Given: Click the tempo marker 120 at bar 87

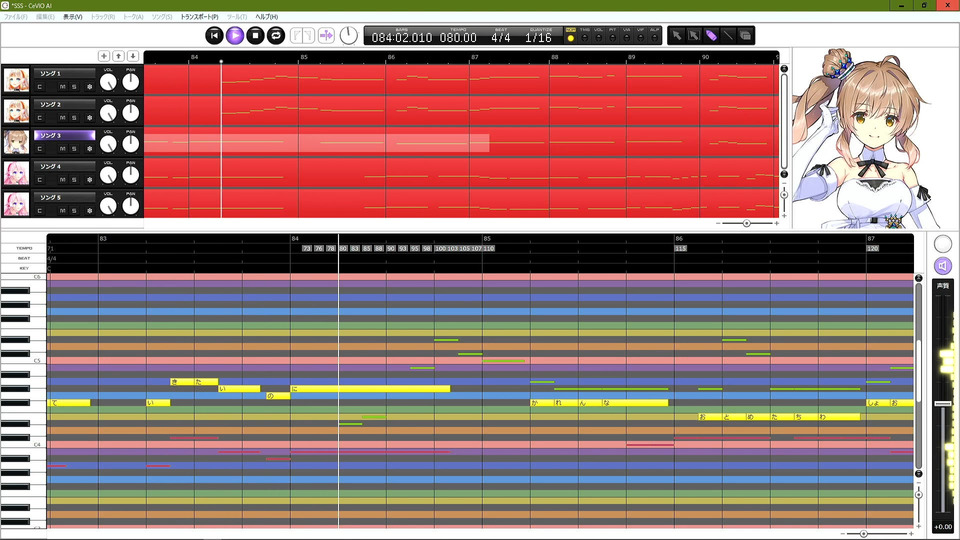Looking at the screenshot, I should (x=872, y=249).
